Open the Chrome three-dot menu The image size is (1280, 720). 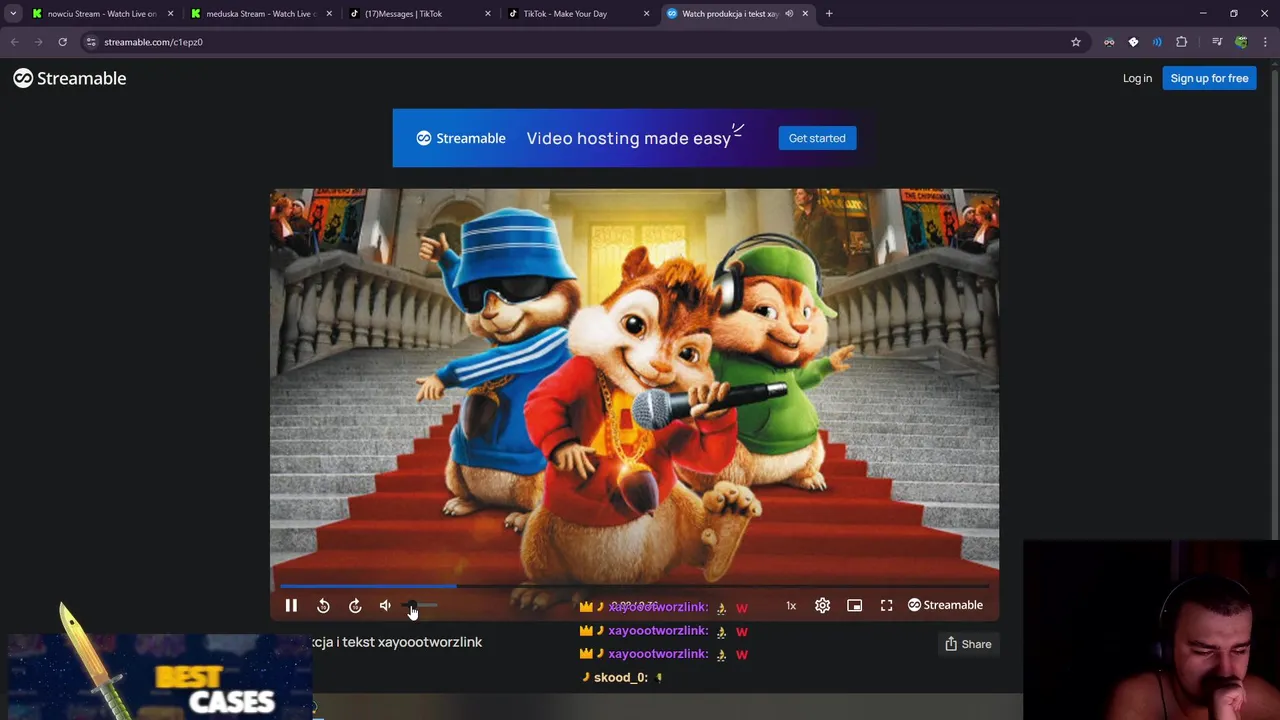click(1265, 42)
